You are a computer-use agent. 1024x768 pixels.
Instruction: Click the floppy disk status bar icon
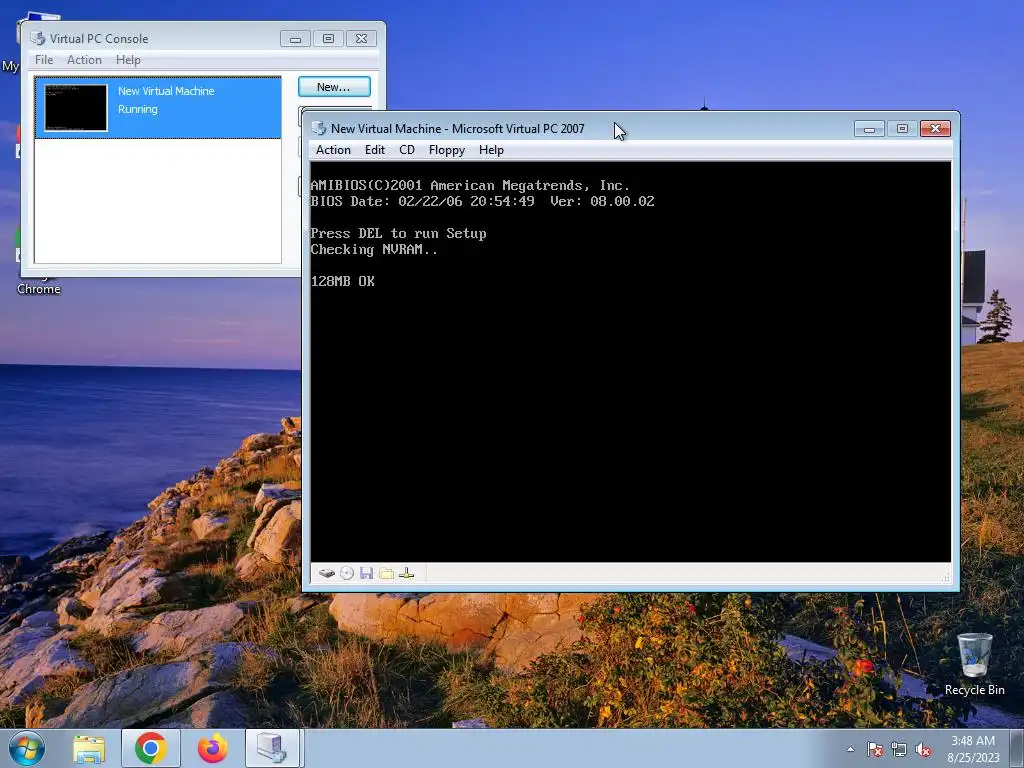tap(366, 573)
